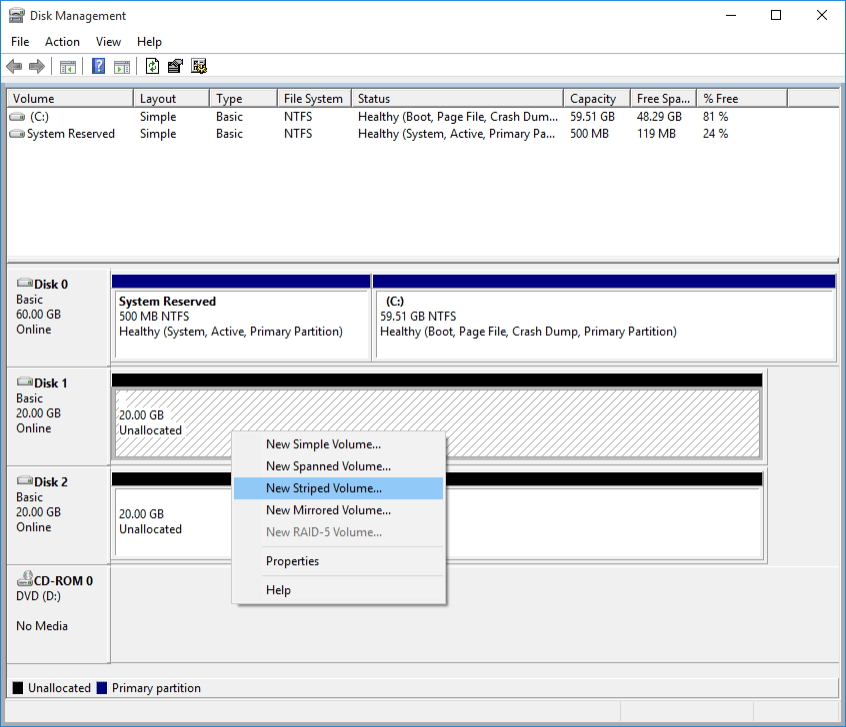Sort by the Status column header

(458, 99)
